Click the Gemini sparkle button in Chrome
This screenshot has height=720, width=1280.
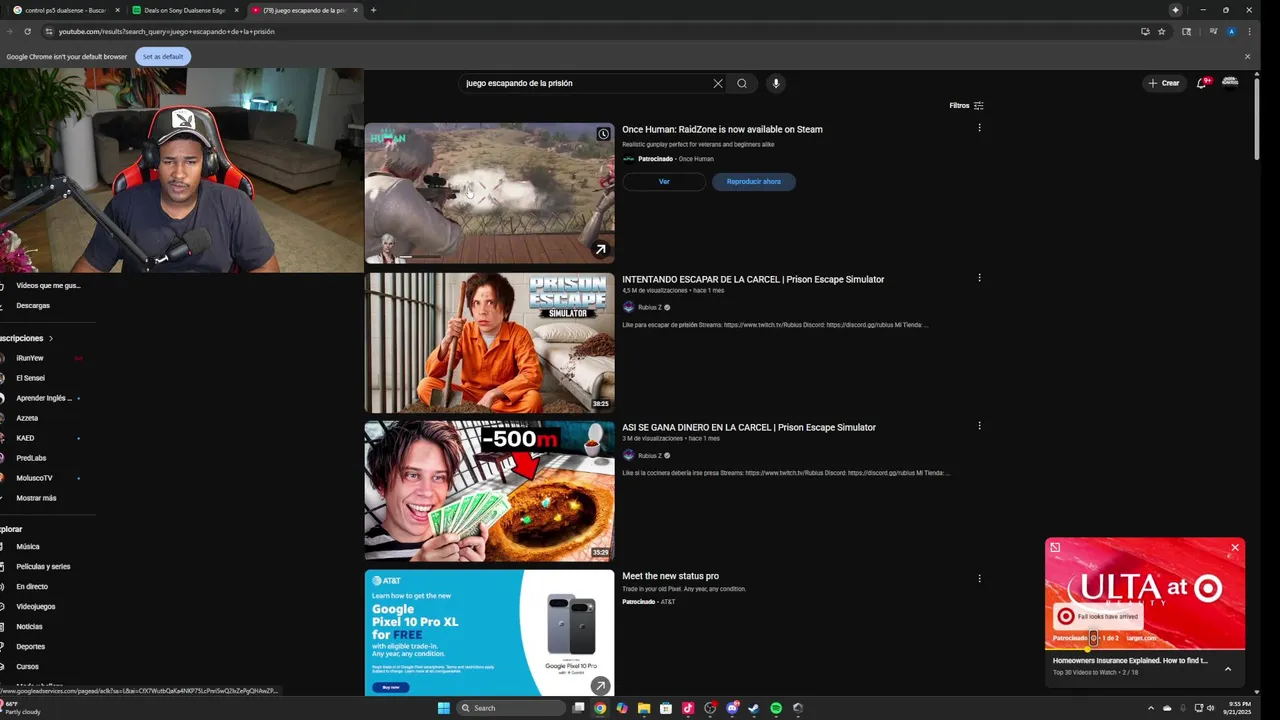(1175, 10)
